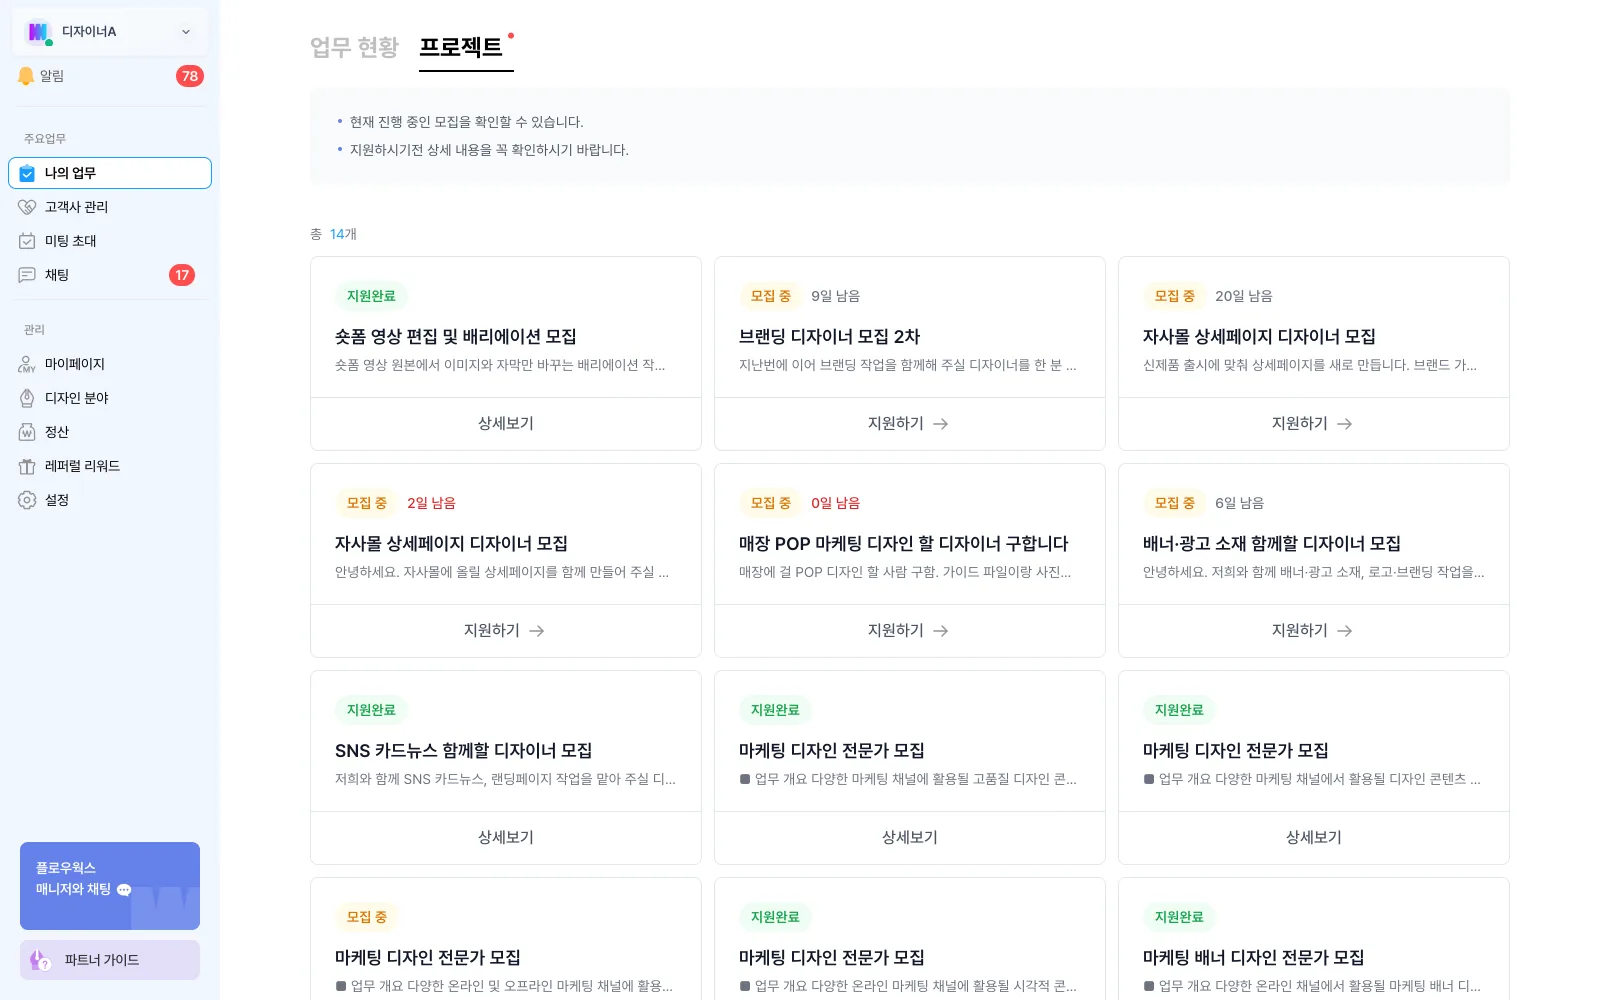Click the 파트너 가이드 help icon
1600x1000 pixels.
(40, 960)
